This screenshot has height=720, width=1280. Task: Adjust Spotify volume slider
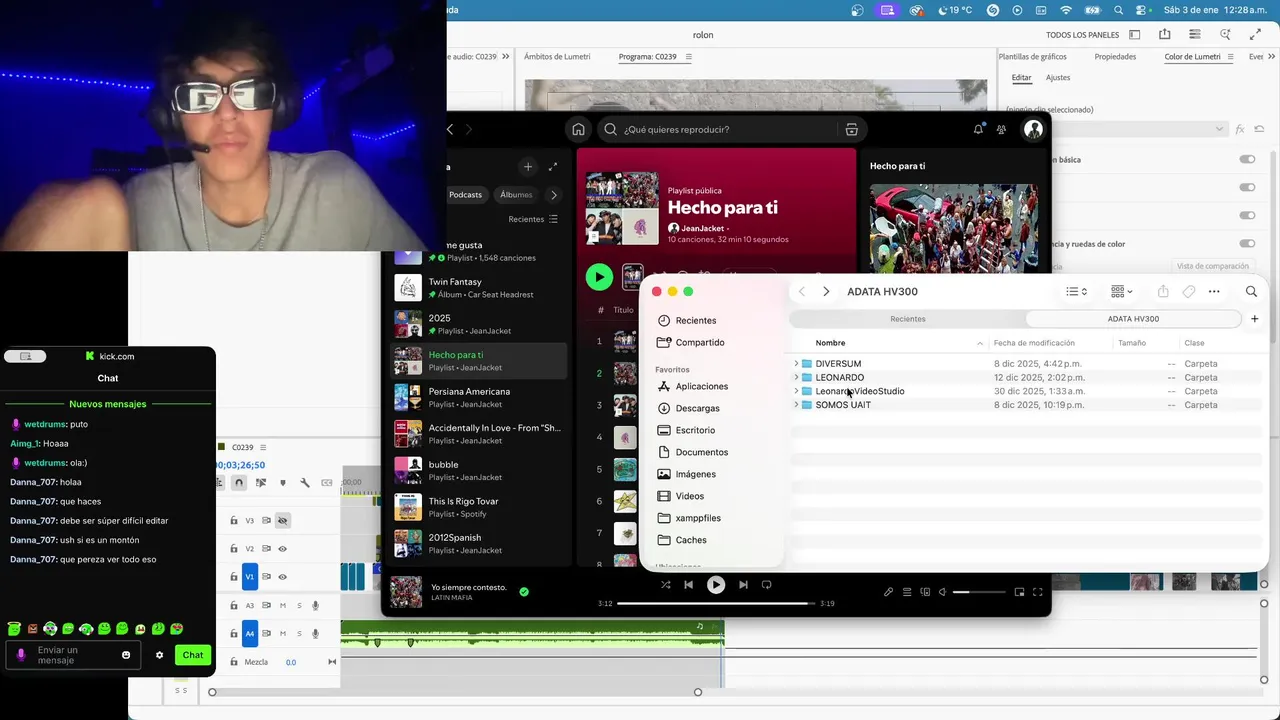(977, 592)
